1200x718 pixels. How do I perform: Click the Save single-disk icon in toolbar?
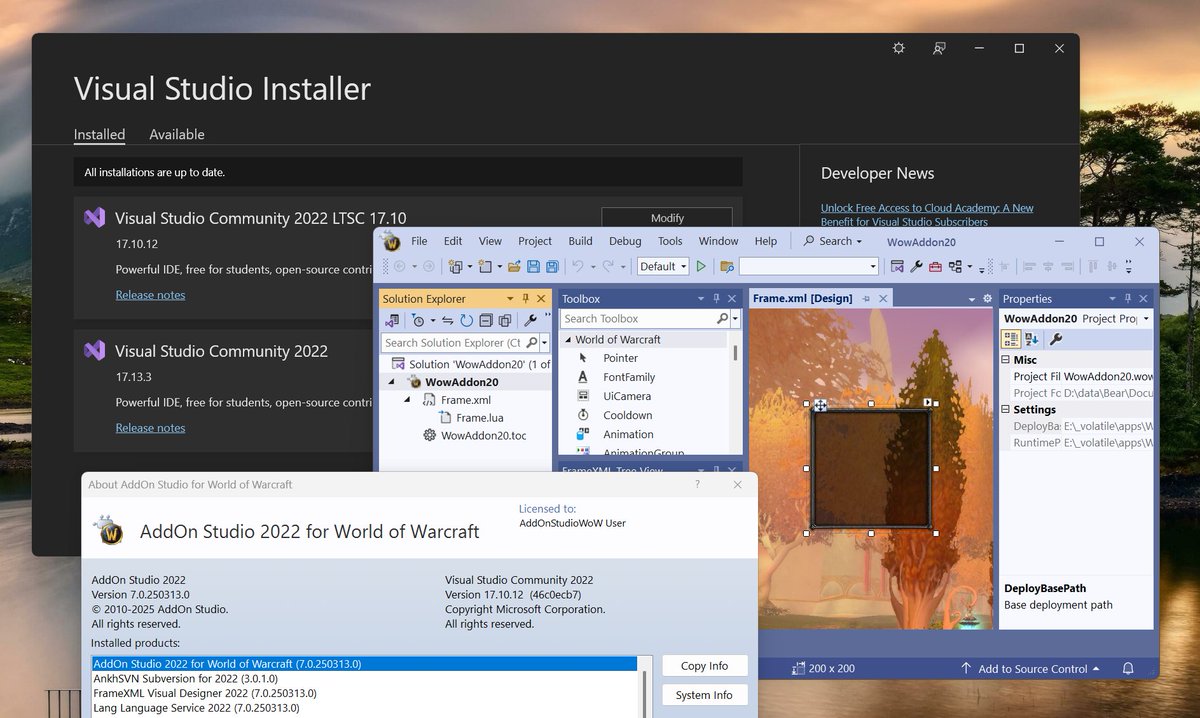[533, 266]
